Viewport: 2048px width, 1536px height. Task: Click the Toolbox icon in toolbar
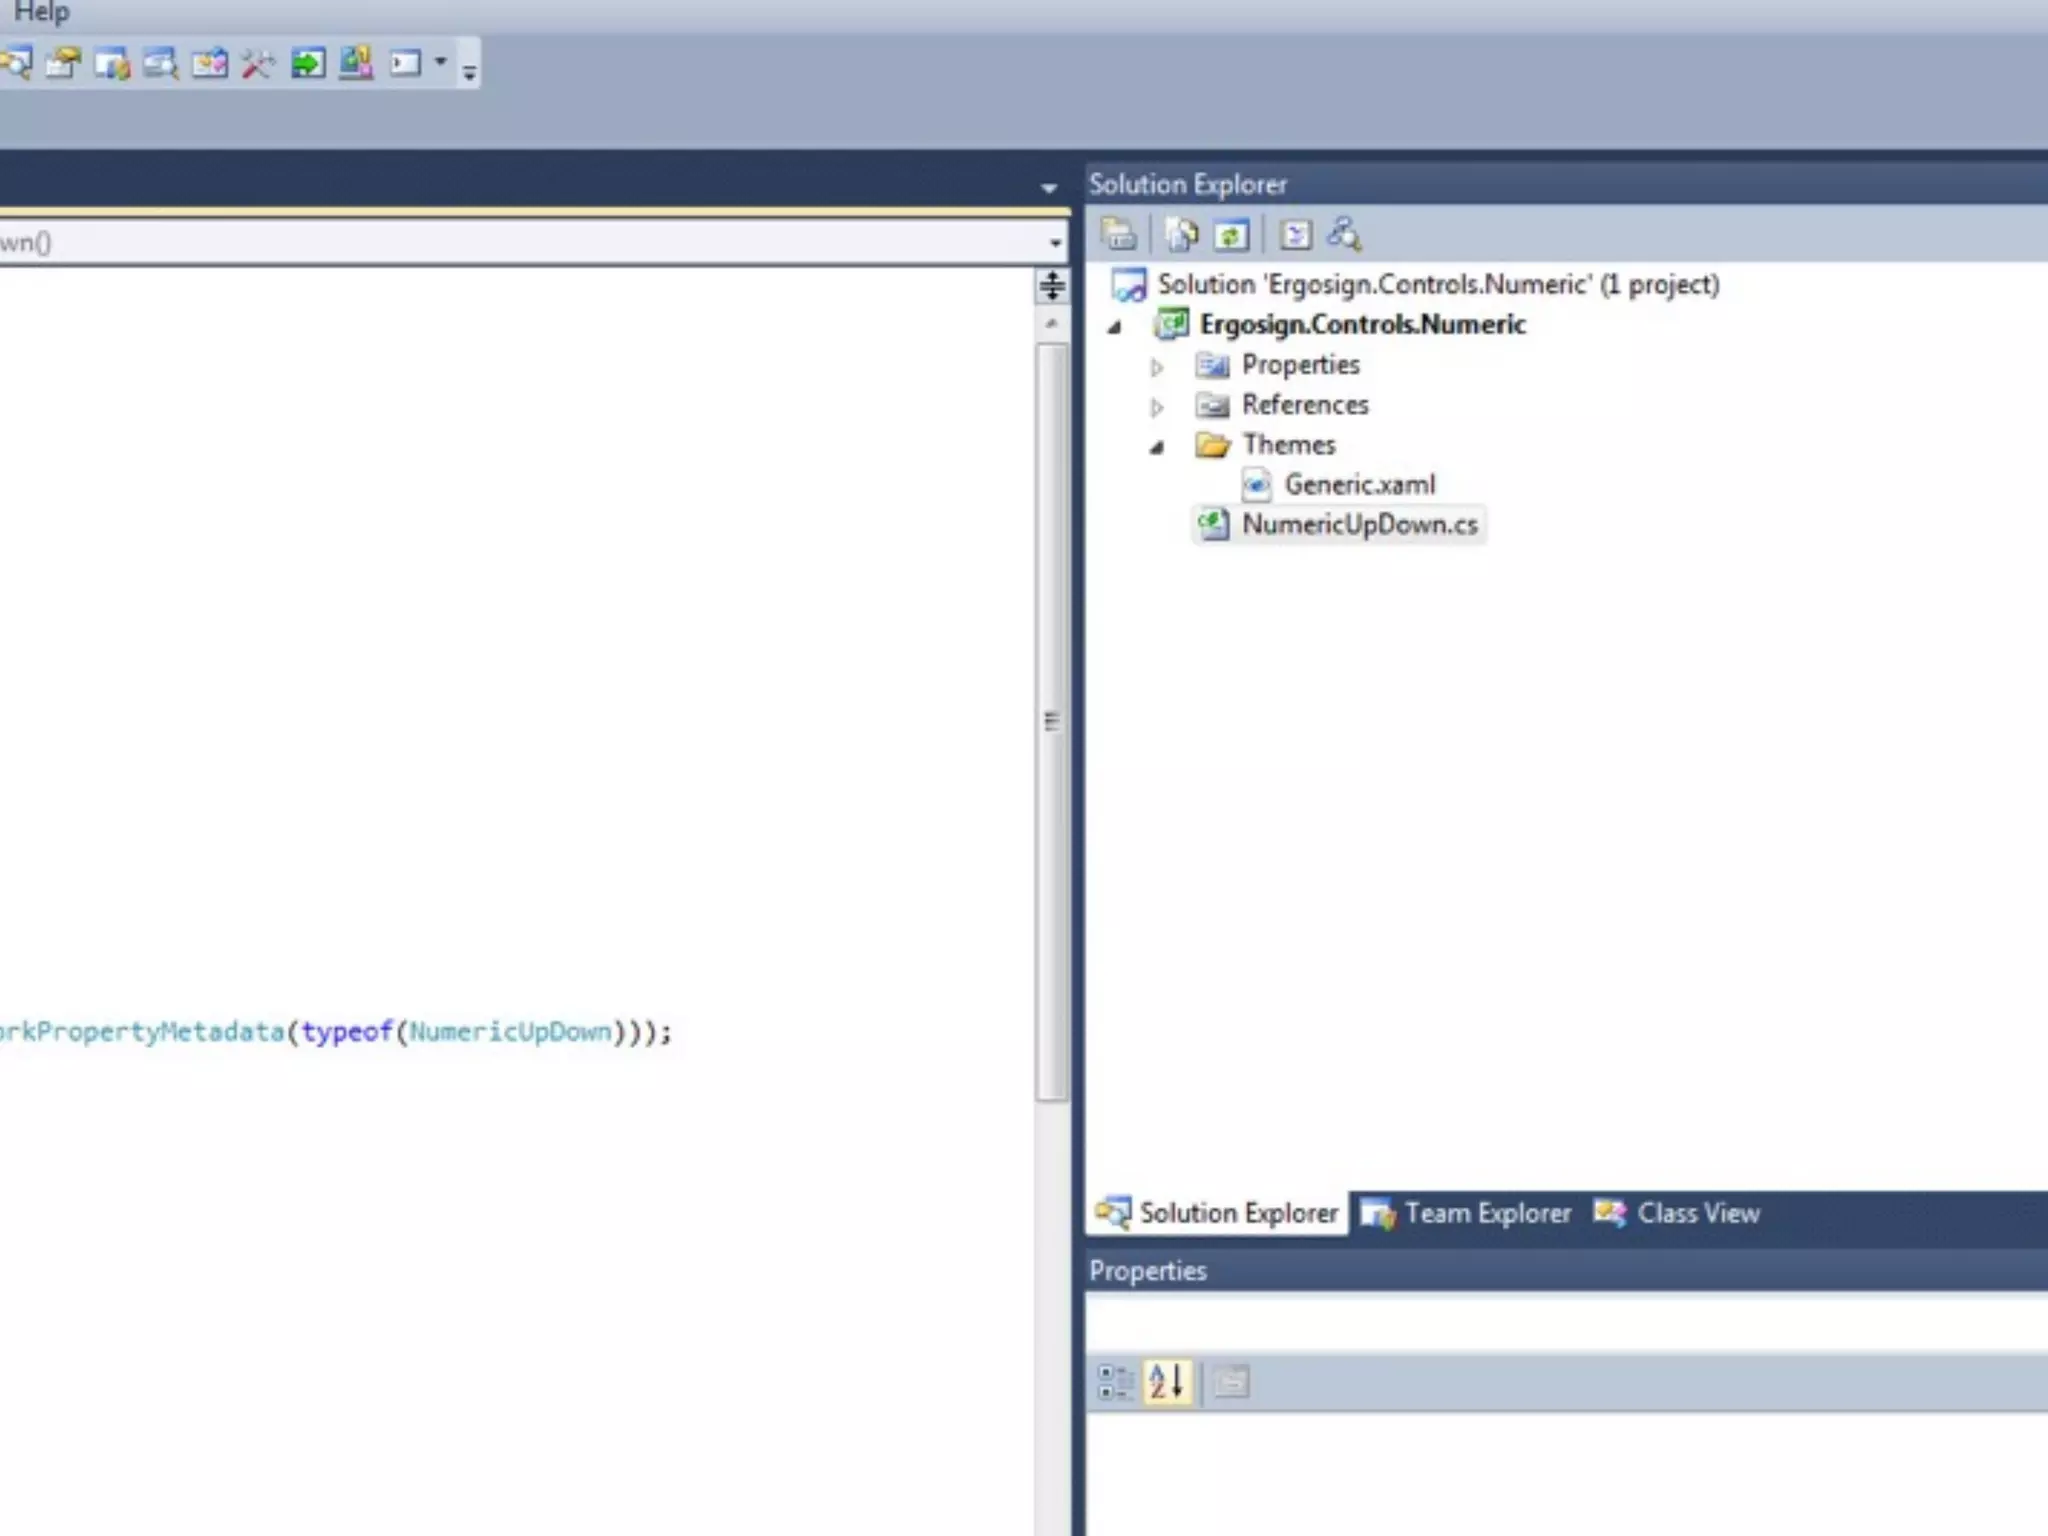(x=258, y=65)
